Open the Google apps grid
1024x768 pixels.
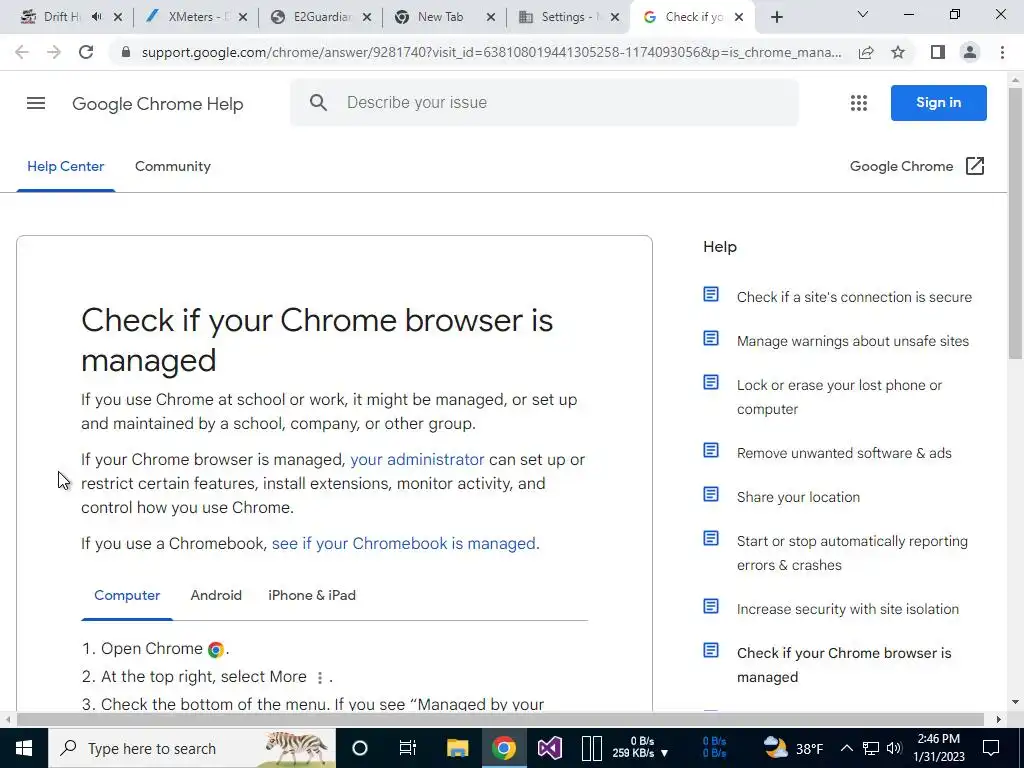(859, 103)
